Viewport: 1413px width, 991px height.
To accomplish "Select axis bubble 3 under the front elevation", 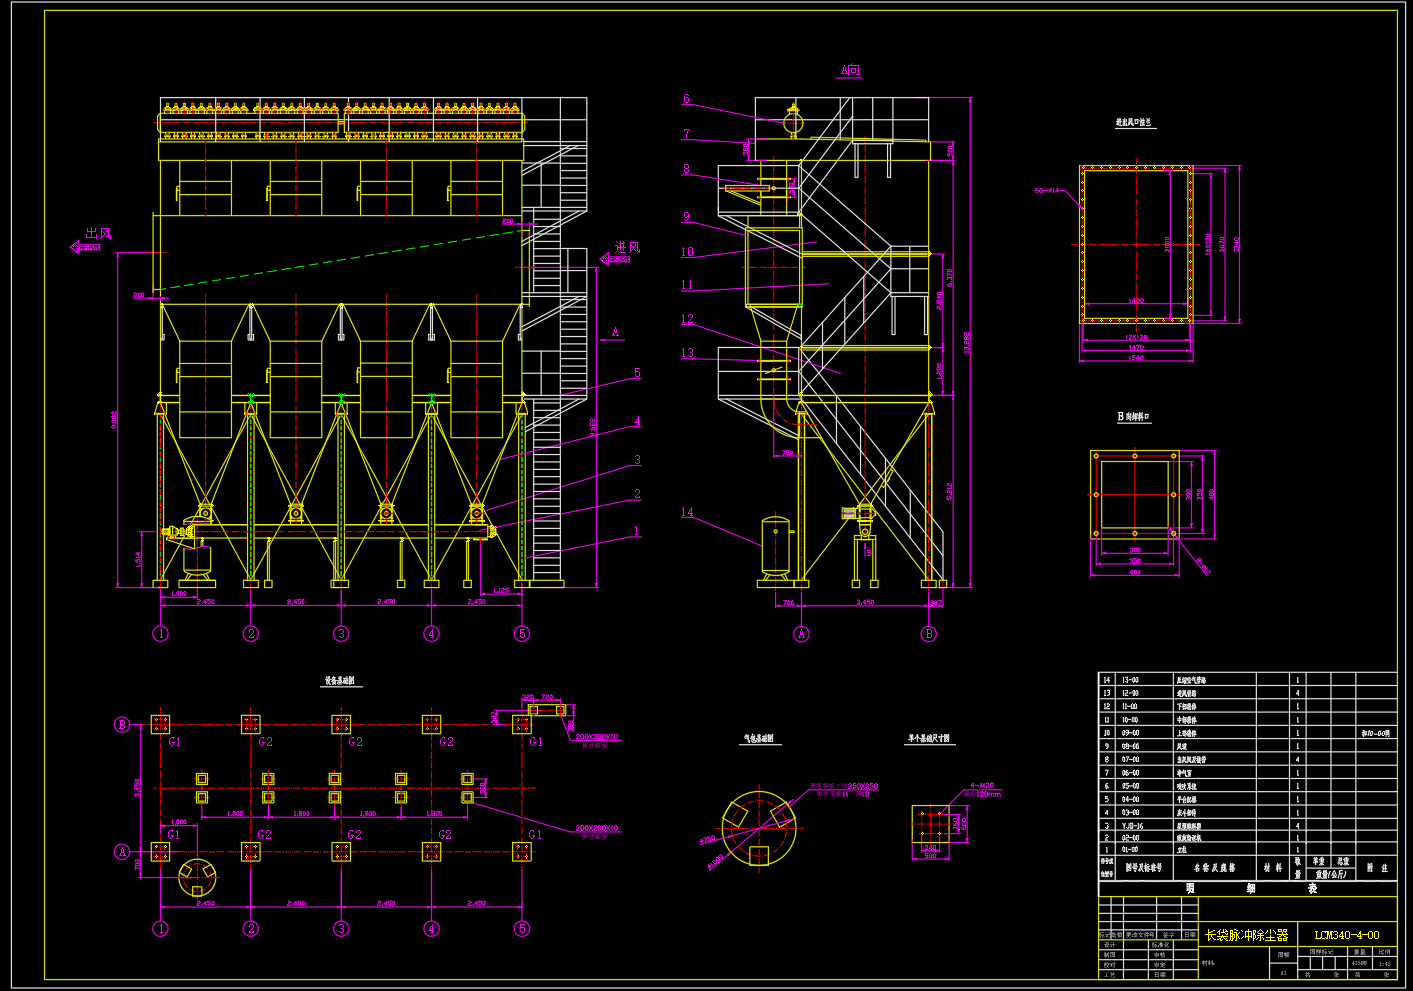I will 341,633.
